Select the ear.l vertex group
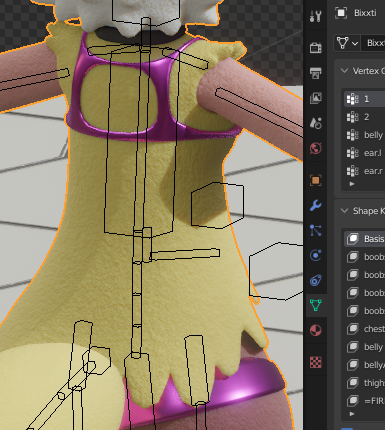 click(364, 153)
